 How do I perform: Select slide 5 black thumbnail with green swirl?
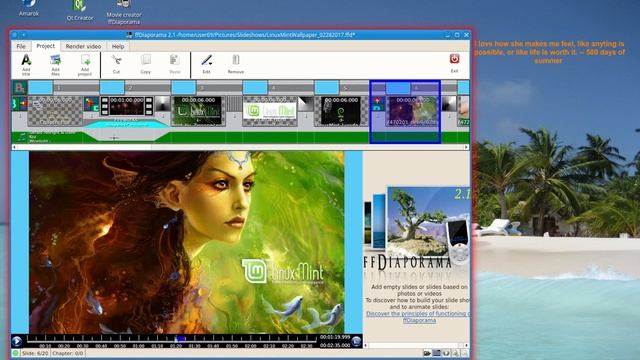[341, 111]
